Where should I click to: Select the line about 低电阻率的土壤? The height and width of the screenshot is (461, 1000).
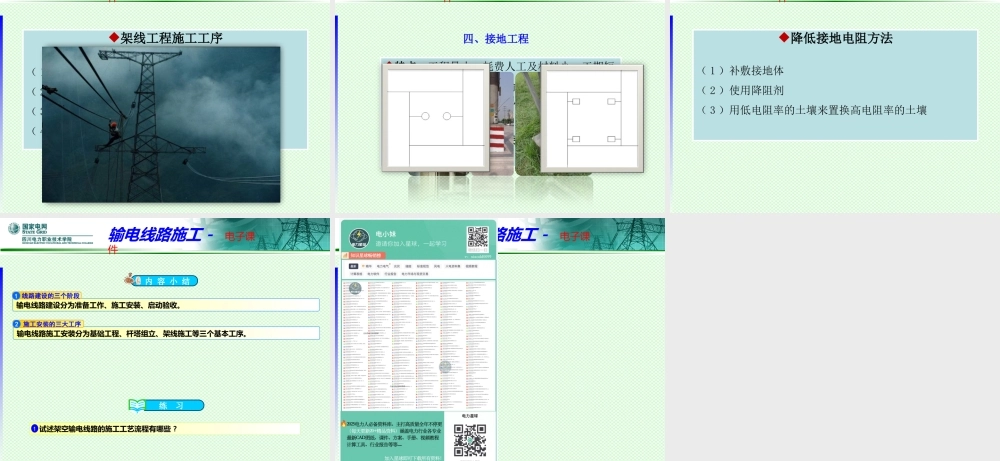click(x=813, y=110)
